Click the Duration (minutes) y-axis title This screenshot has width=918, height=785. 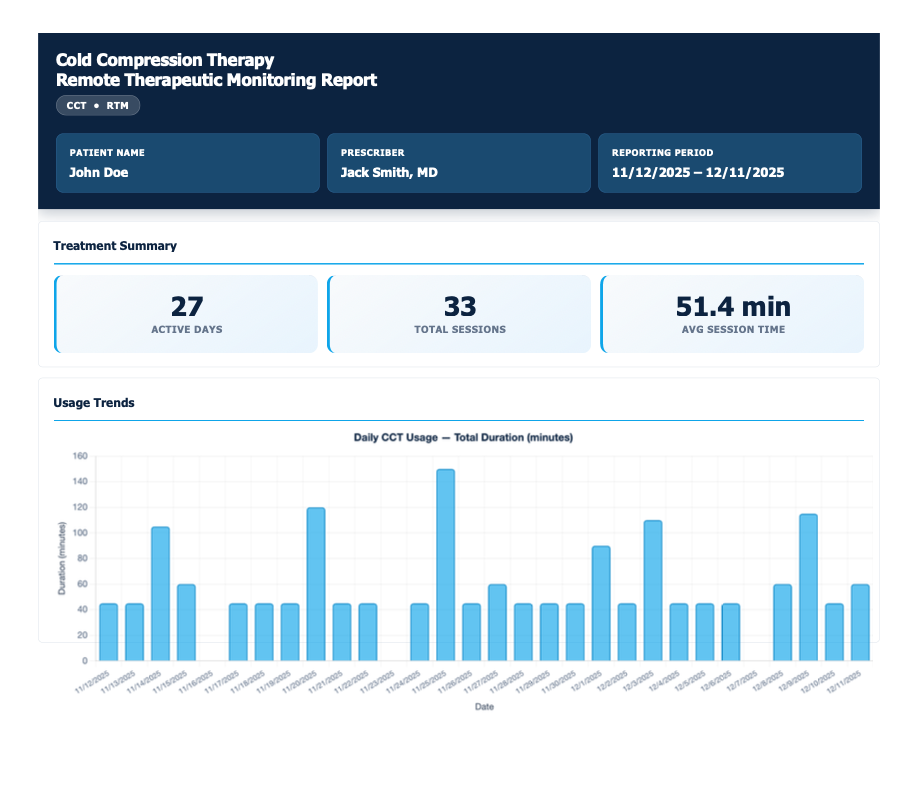click(61, 558)
